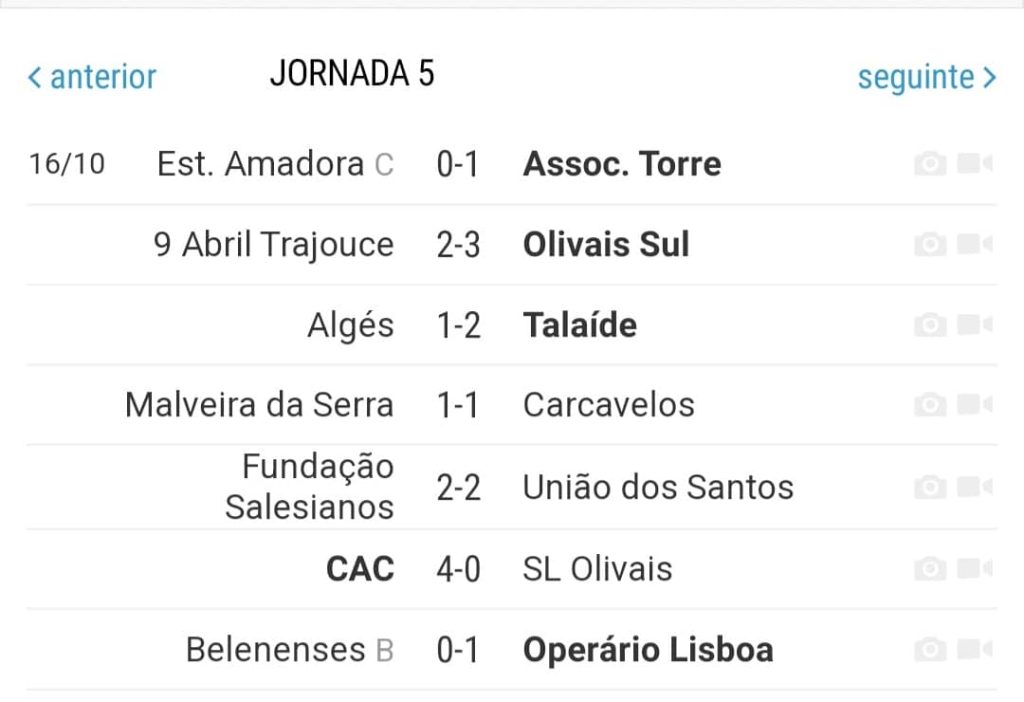The image size is (1024, 702).
Task: Open video icon for 9 Abril Trajouce match
Action: (x=975, y=244)
